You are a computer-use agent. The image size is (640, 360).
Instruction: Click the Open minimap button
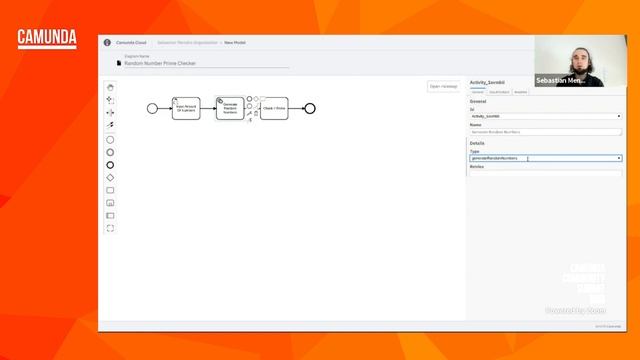tap(444, 87)
